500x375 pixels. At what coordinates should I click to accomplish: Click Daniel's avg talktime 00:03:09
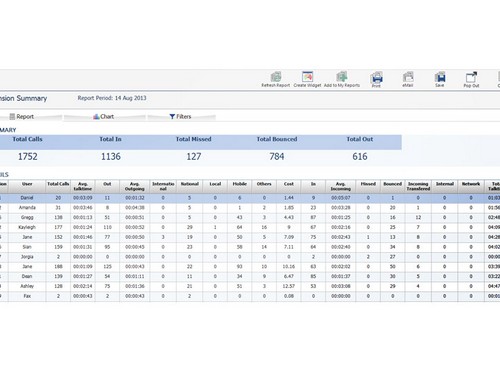point(83,198)
